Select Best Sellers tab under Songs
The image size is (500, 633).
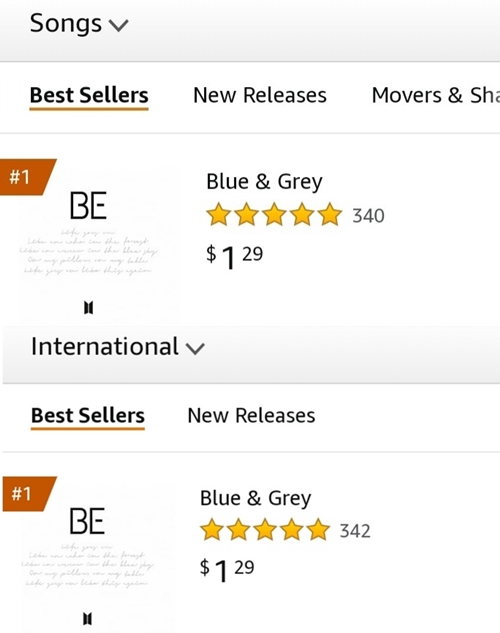point(89,96)
